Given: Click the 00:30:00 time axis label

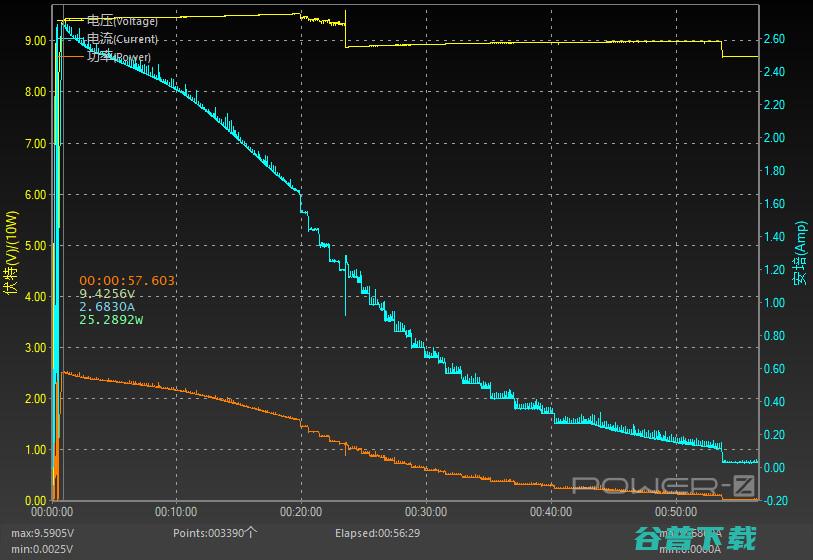Looking at the screenshot, I should [426, 512].
